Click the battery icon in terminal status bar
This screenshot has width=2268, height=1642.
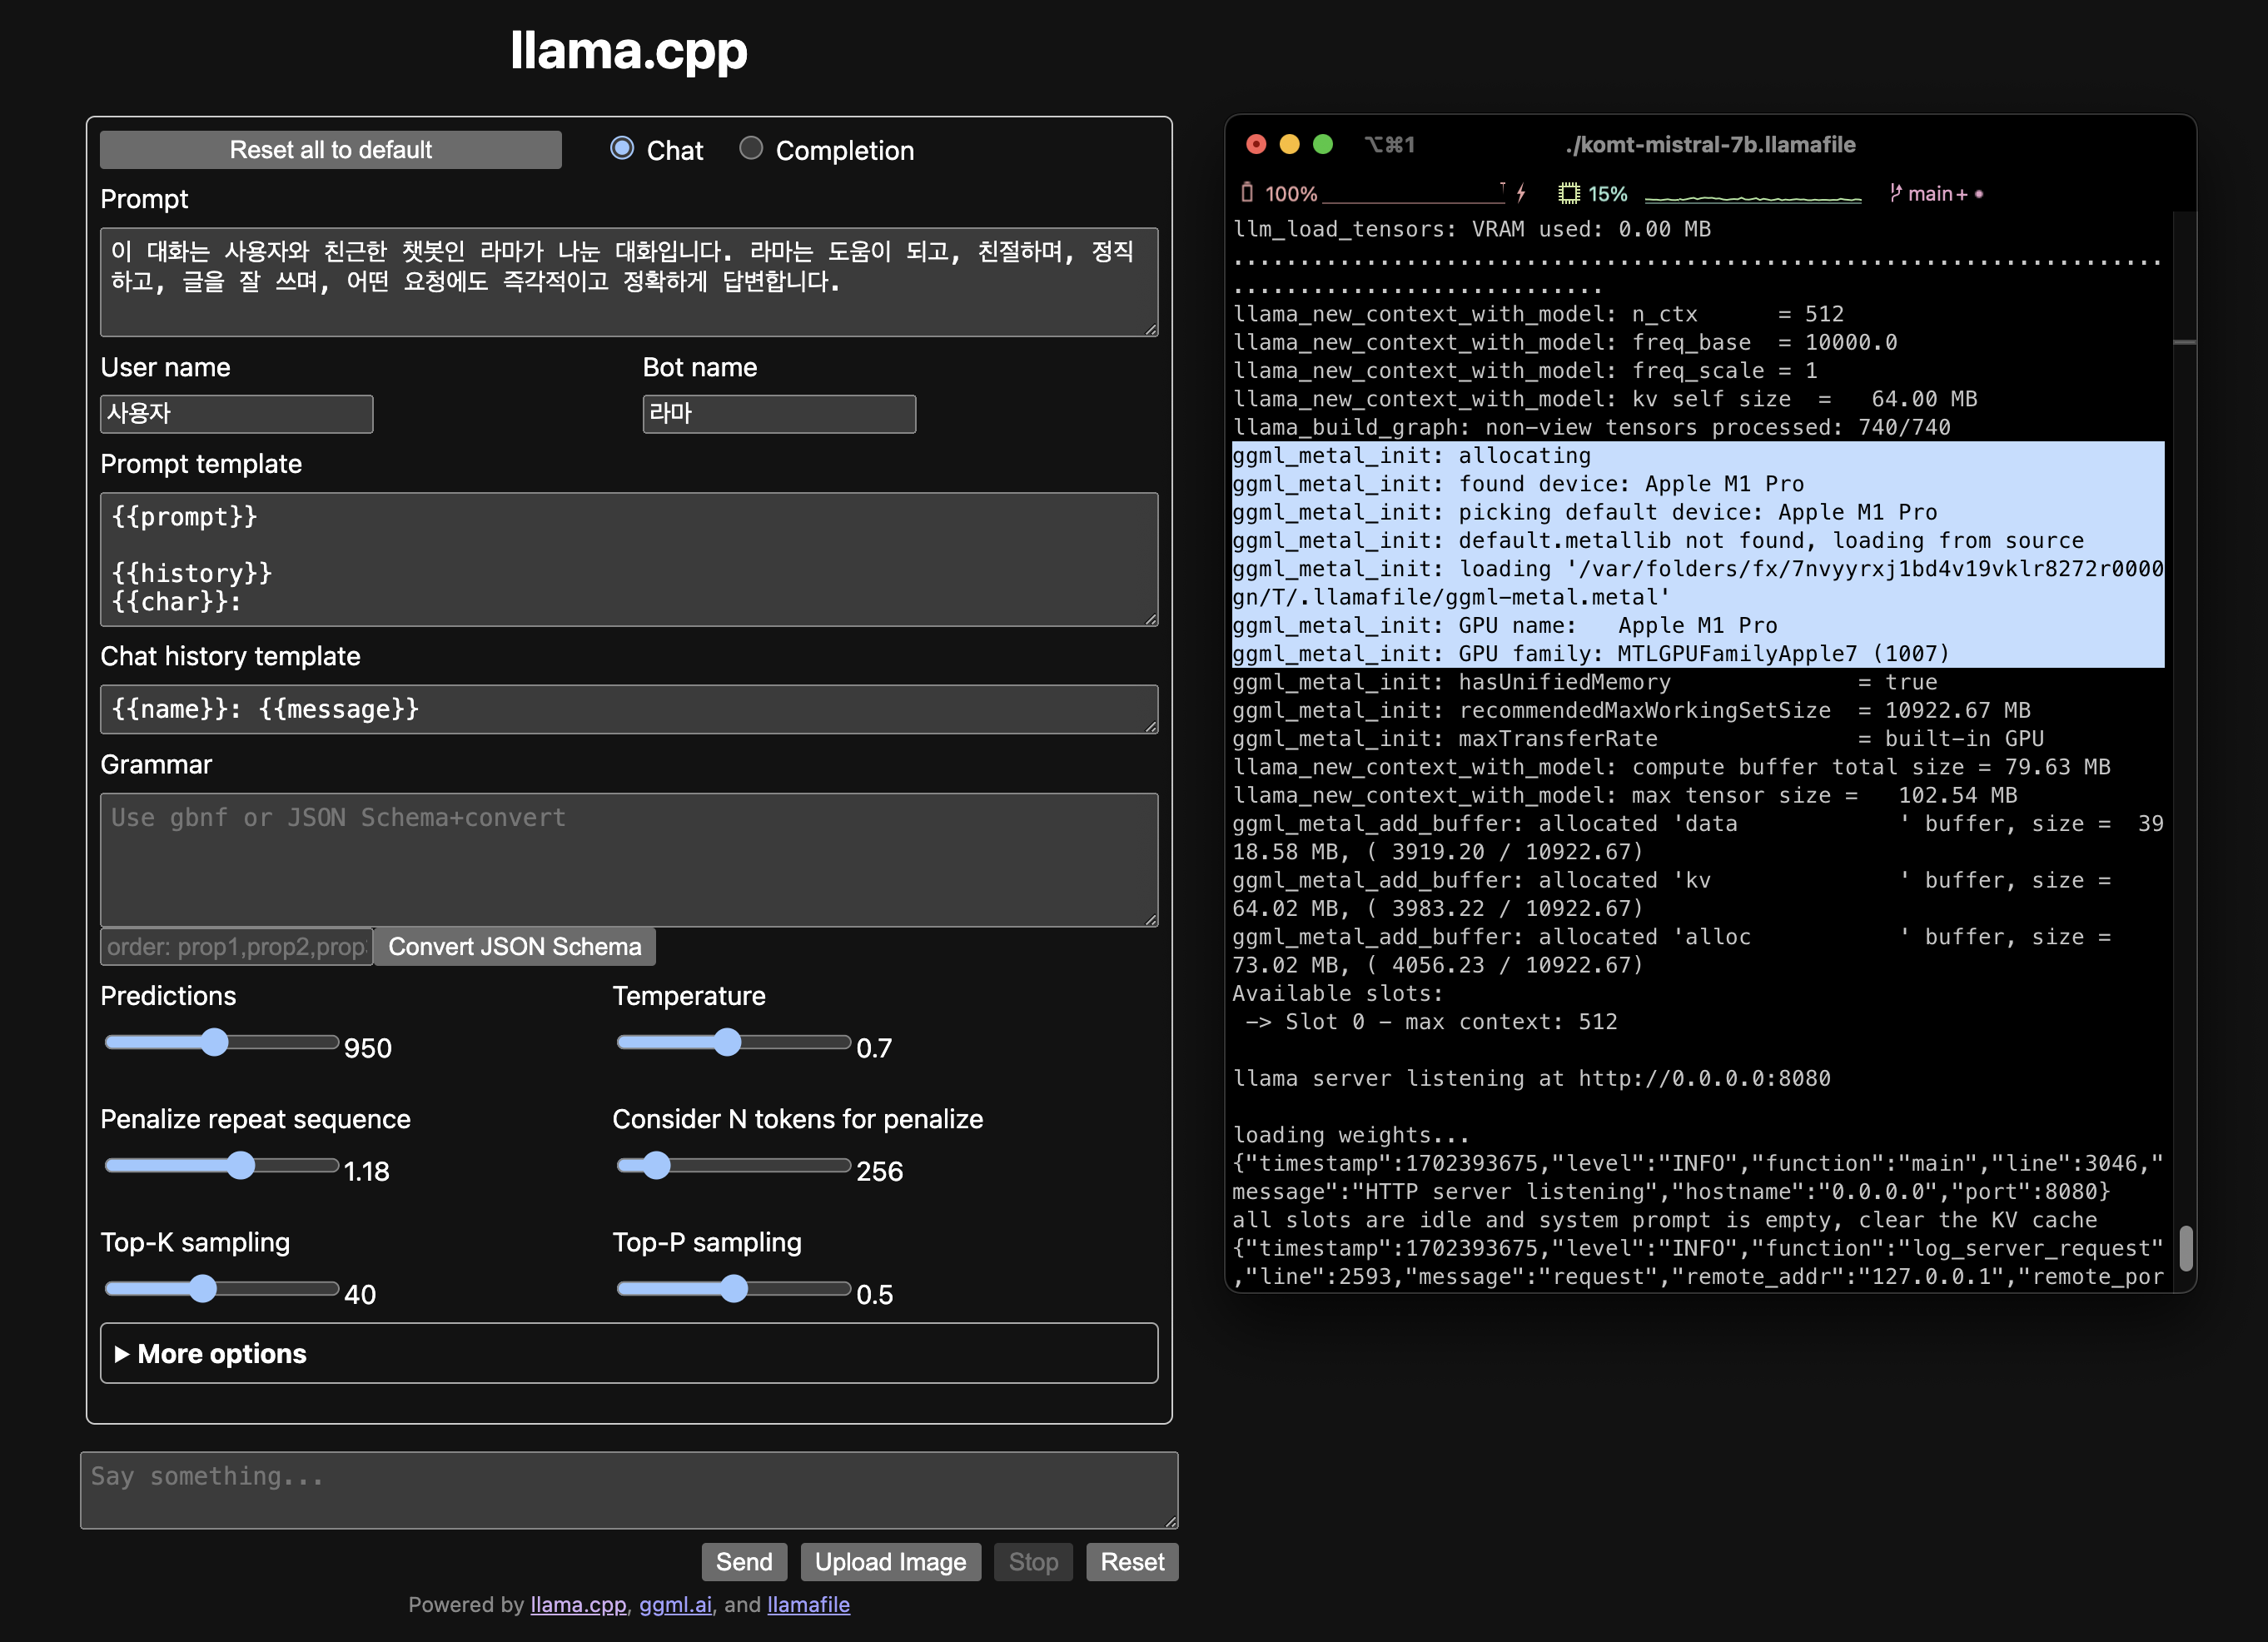point(1247,192)
